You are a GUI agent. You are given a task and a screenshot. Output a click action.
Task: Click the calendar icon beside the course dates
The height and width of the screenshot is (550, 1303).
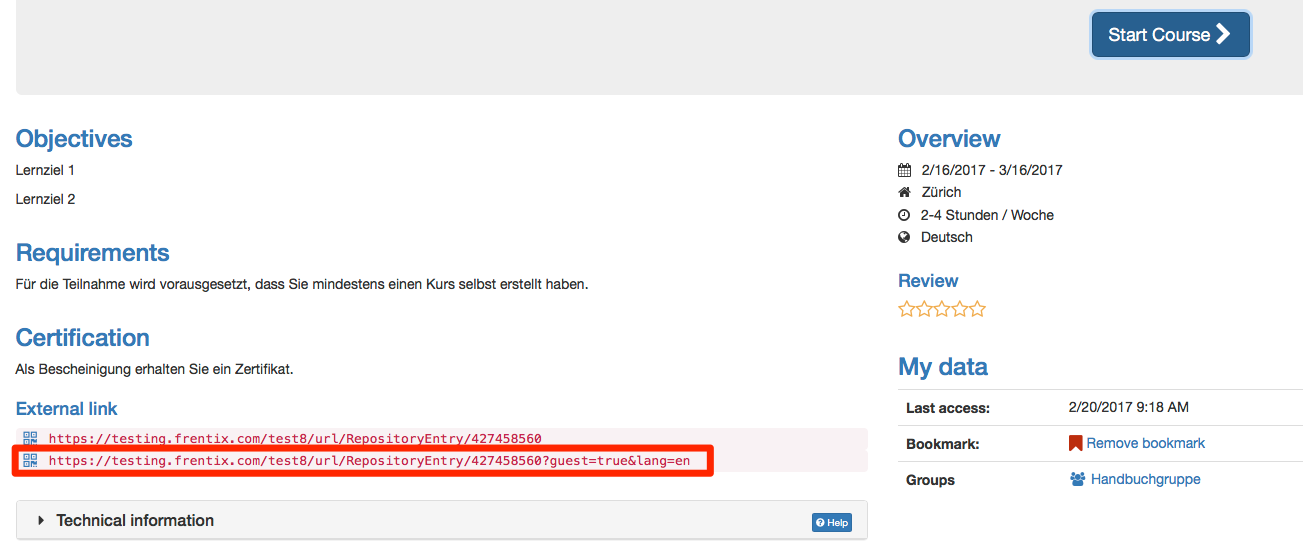(x=904, y=170)
